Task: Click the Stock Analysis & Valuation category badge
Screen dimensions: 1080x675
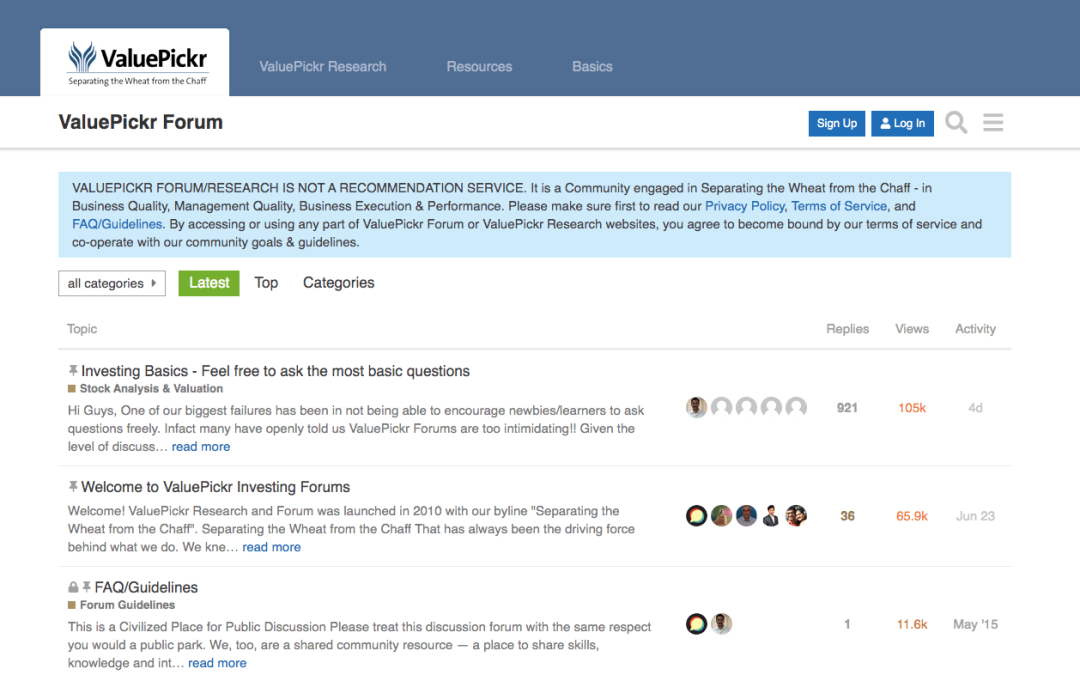Action: [145, 388]
